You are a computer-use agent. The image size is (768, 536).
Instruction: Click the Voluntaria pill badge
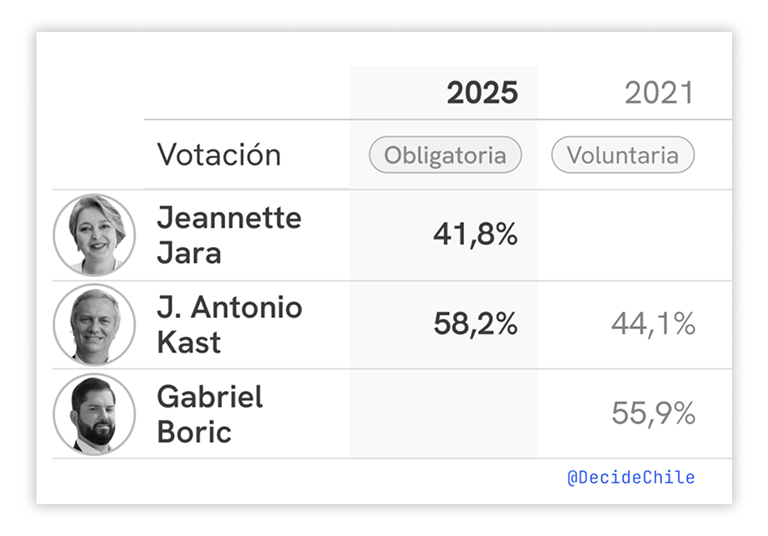coord(622,155)
